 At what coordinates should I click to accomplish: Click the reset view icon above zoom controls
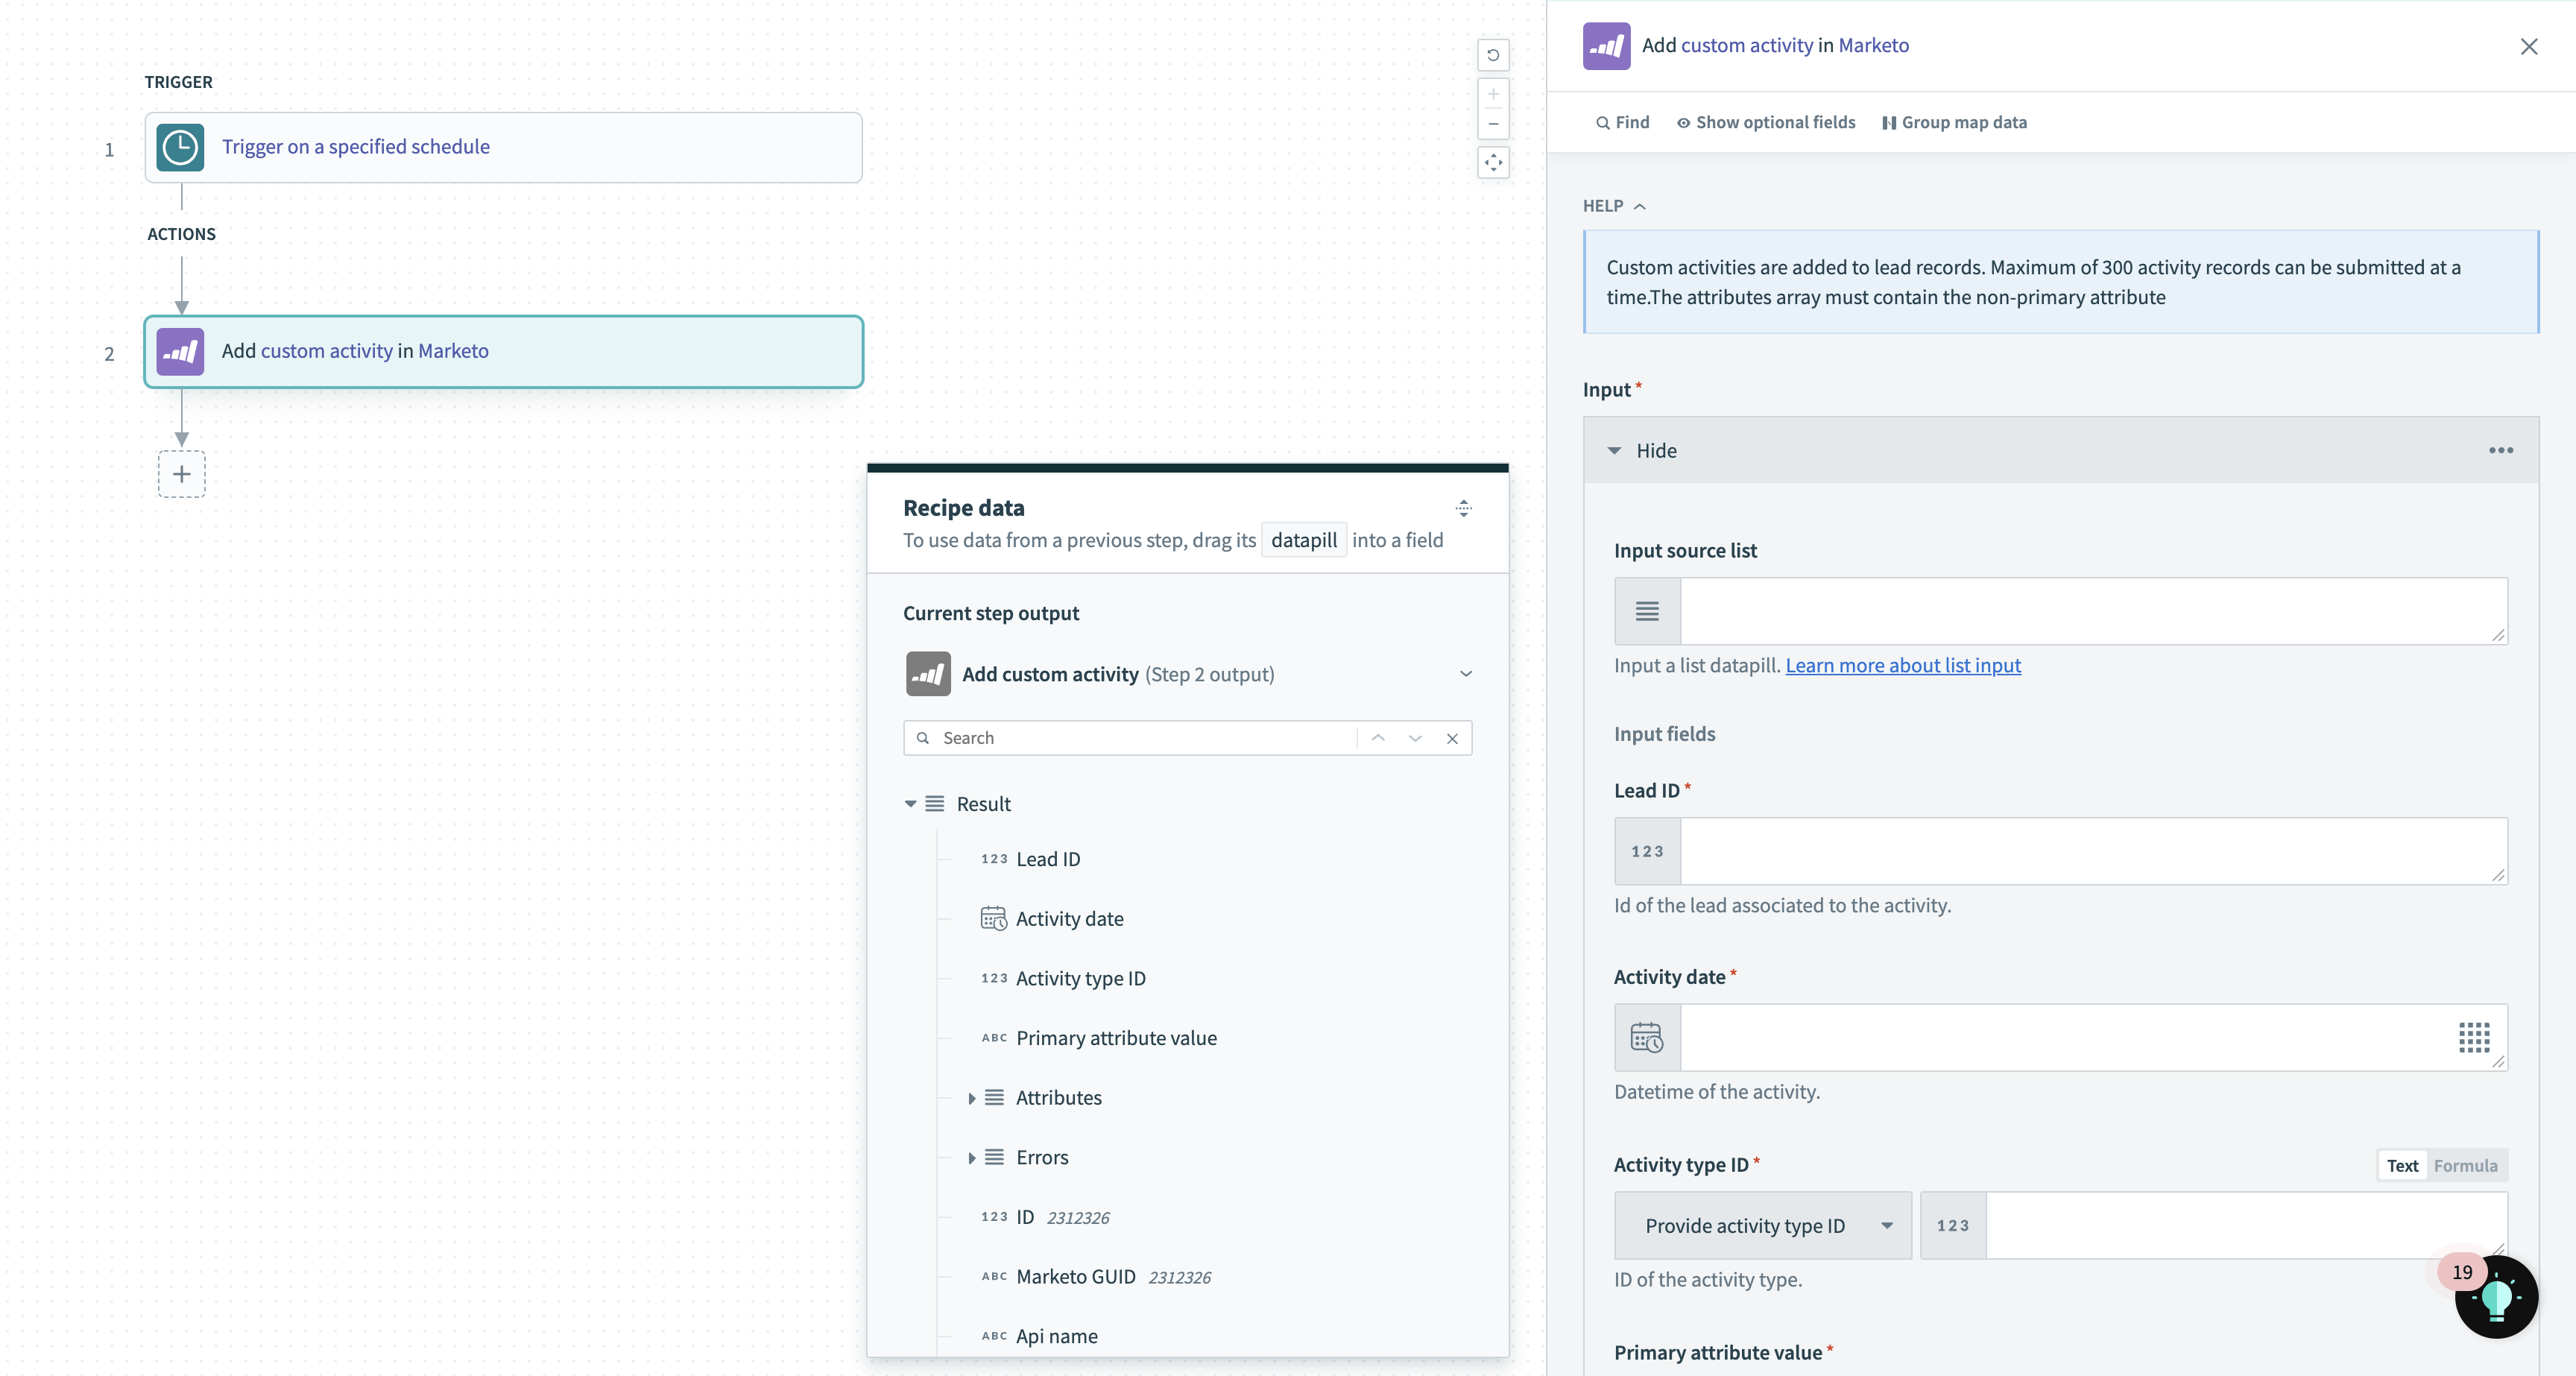[1493, 55]
